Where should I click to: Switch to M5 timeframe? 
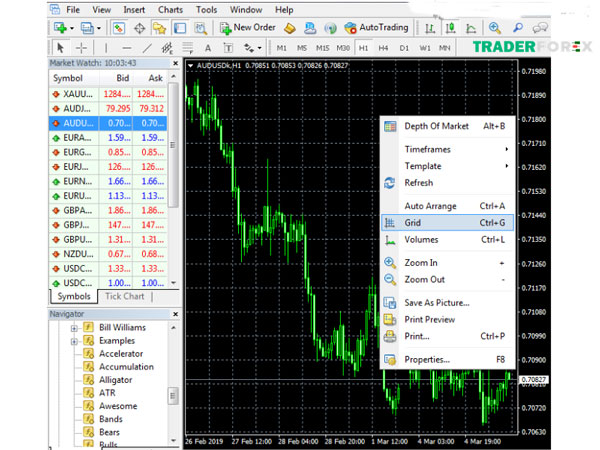pyautogui.click(x=302, y=48)
